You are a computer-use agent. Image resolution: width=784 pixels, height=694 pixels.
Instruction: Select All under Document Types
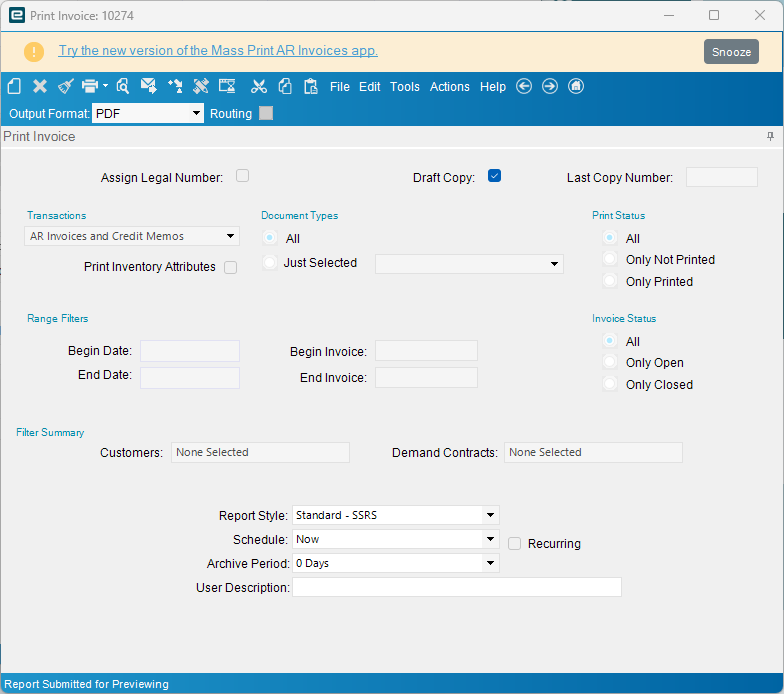270,238
